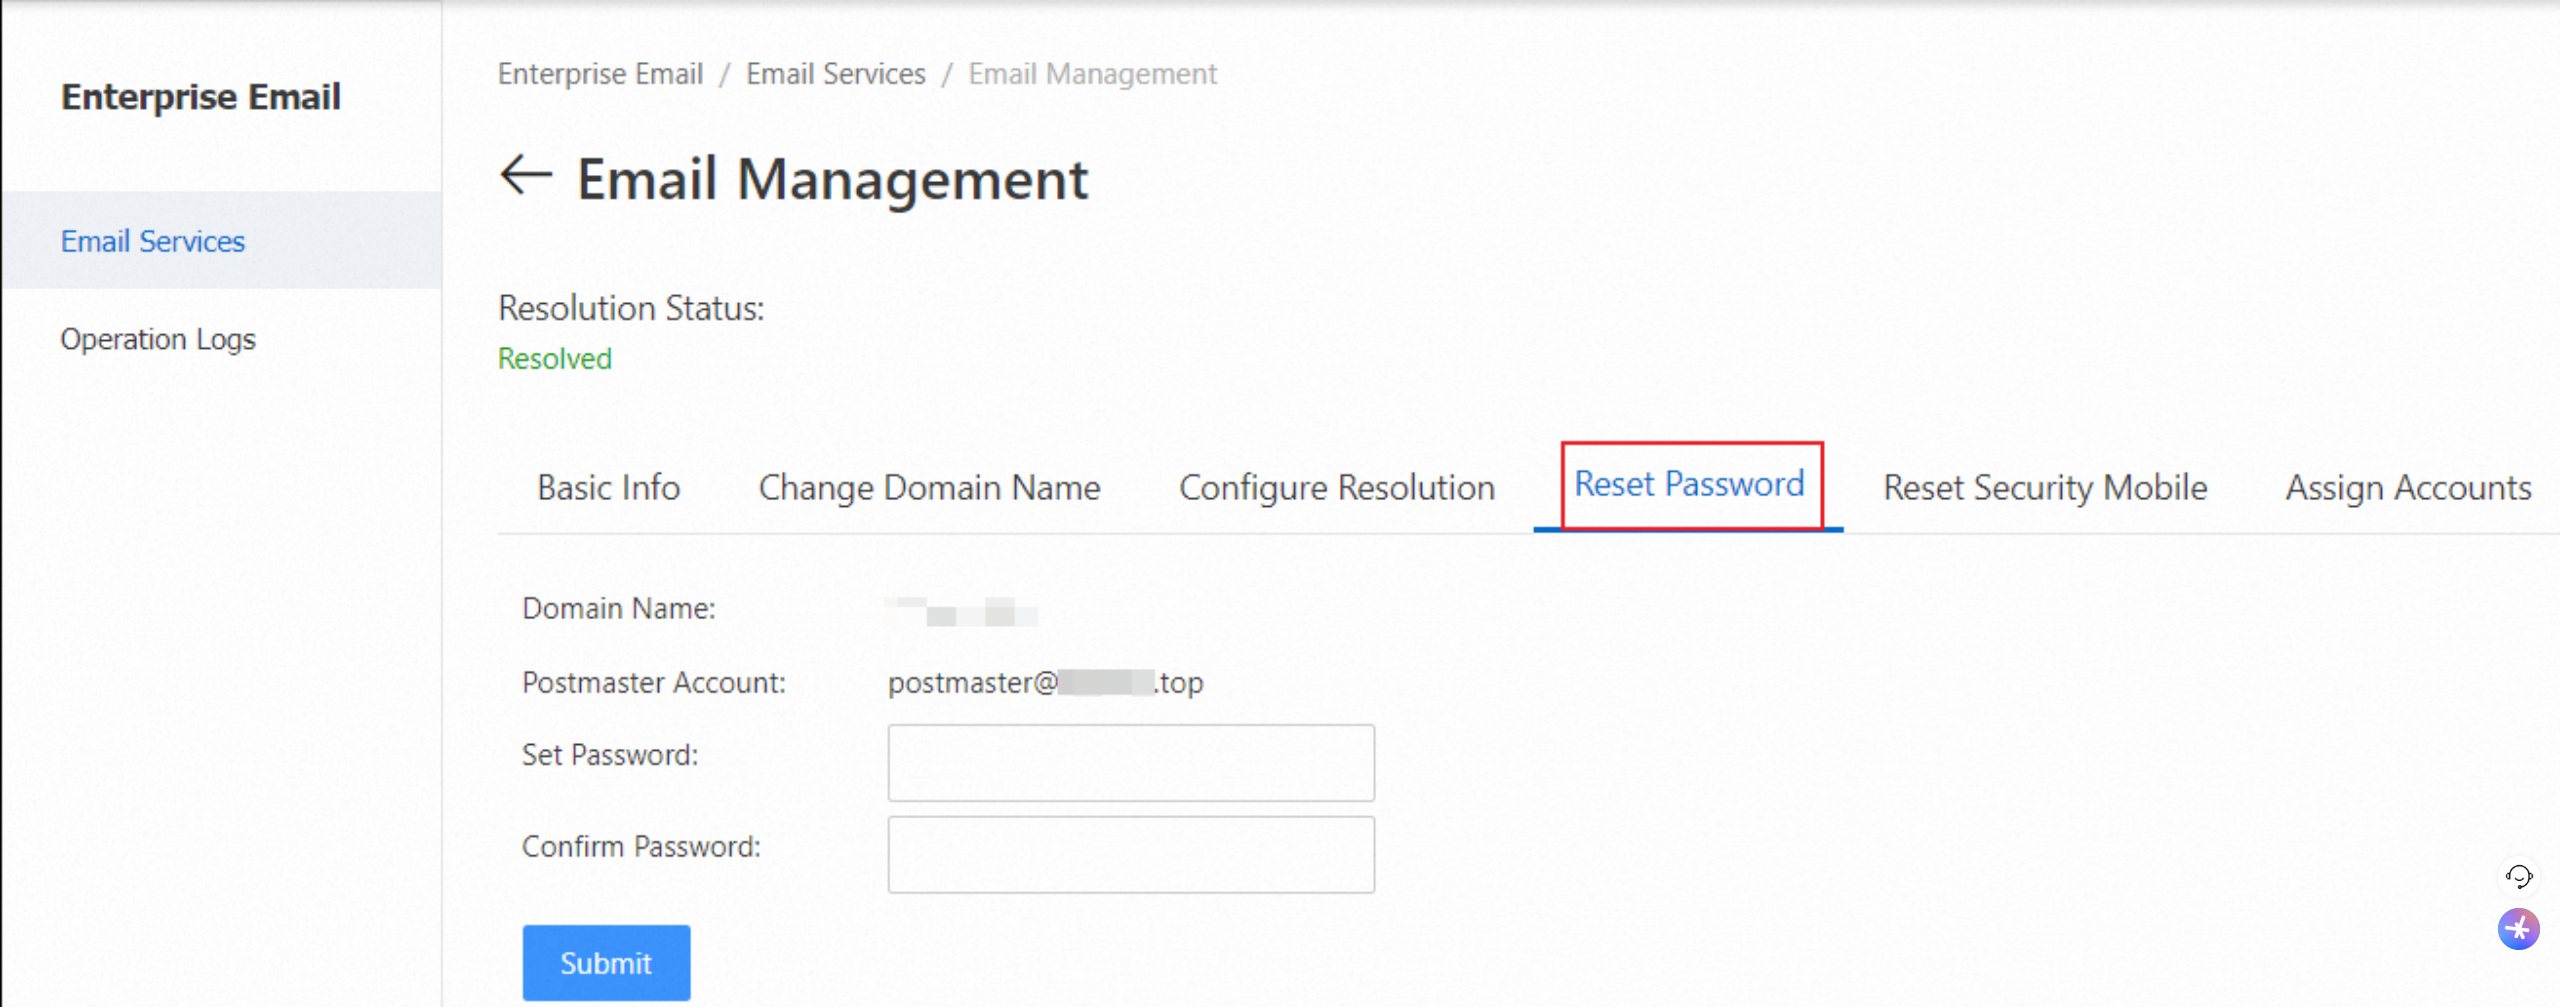Open the Assign Accounts tab
Image resolution: width=2560 pixels, height=1007 pixels.
coord(2408,487)
